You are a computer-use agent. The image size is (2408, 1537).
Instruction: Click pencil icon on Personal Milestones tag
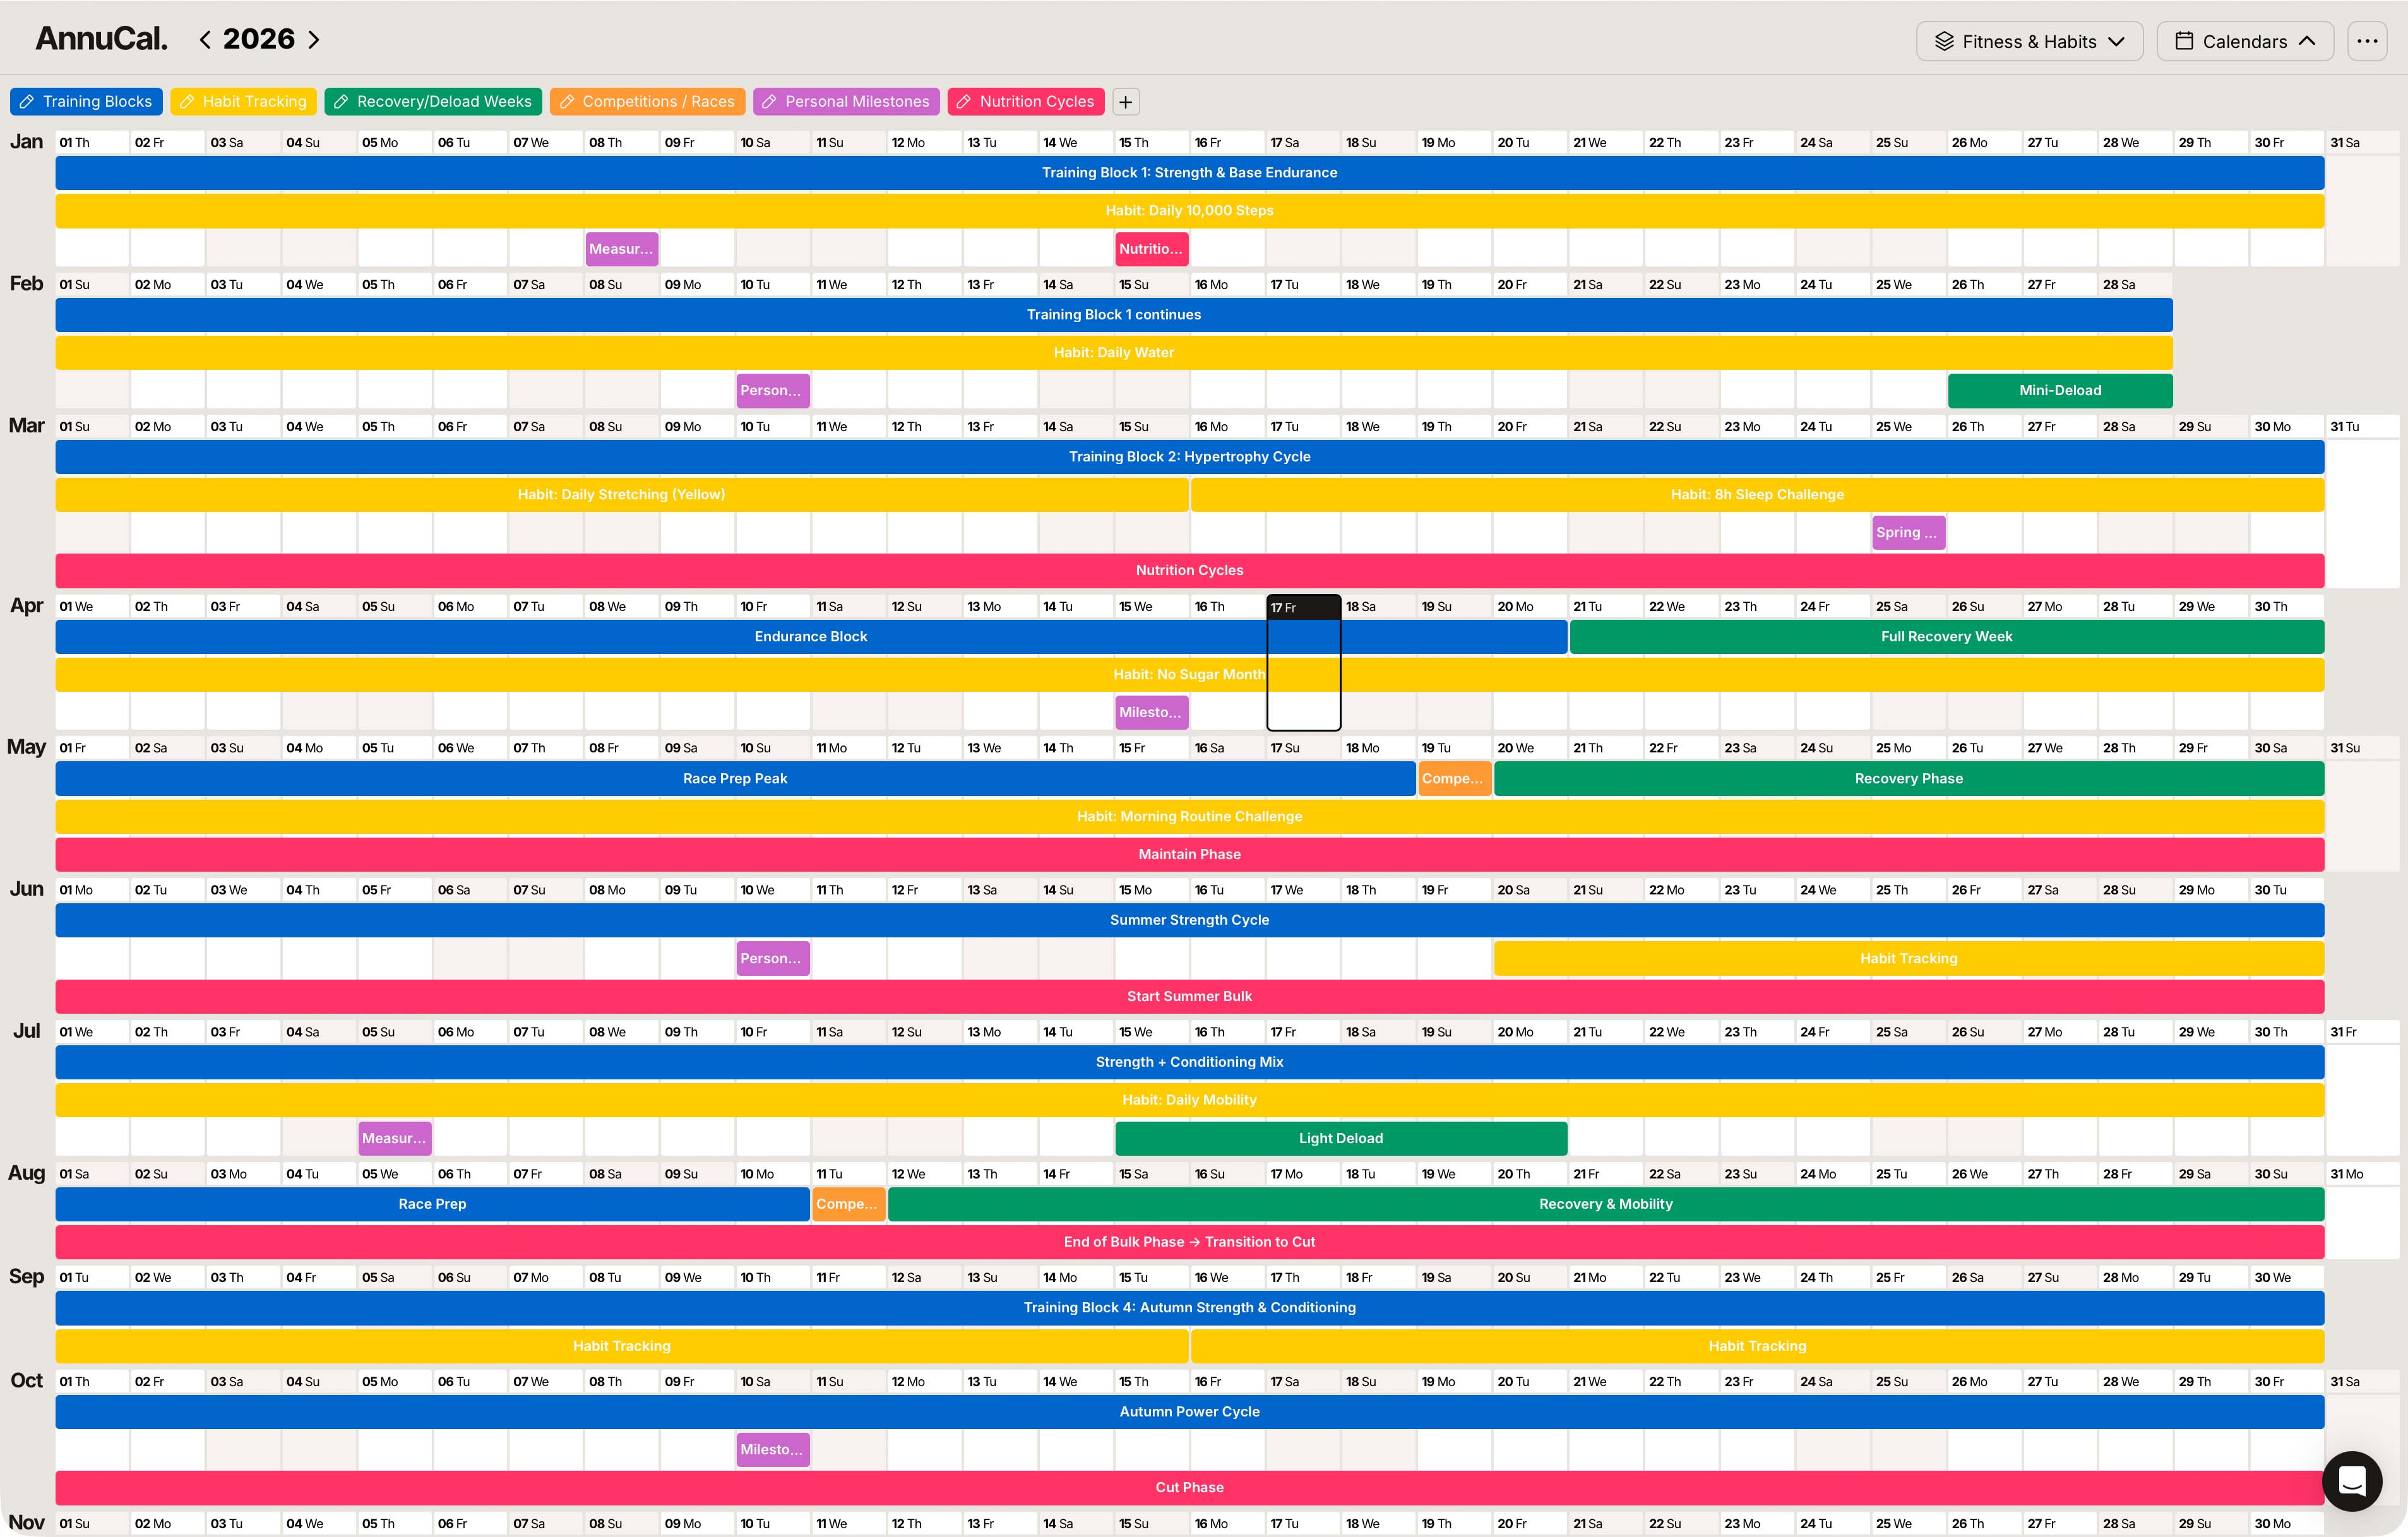[x=770, y=102]
